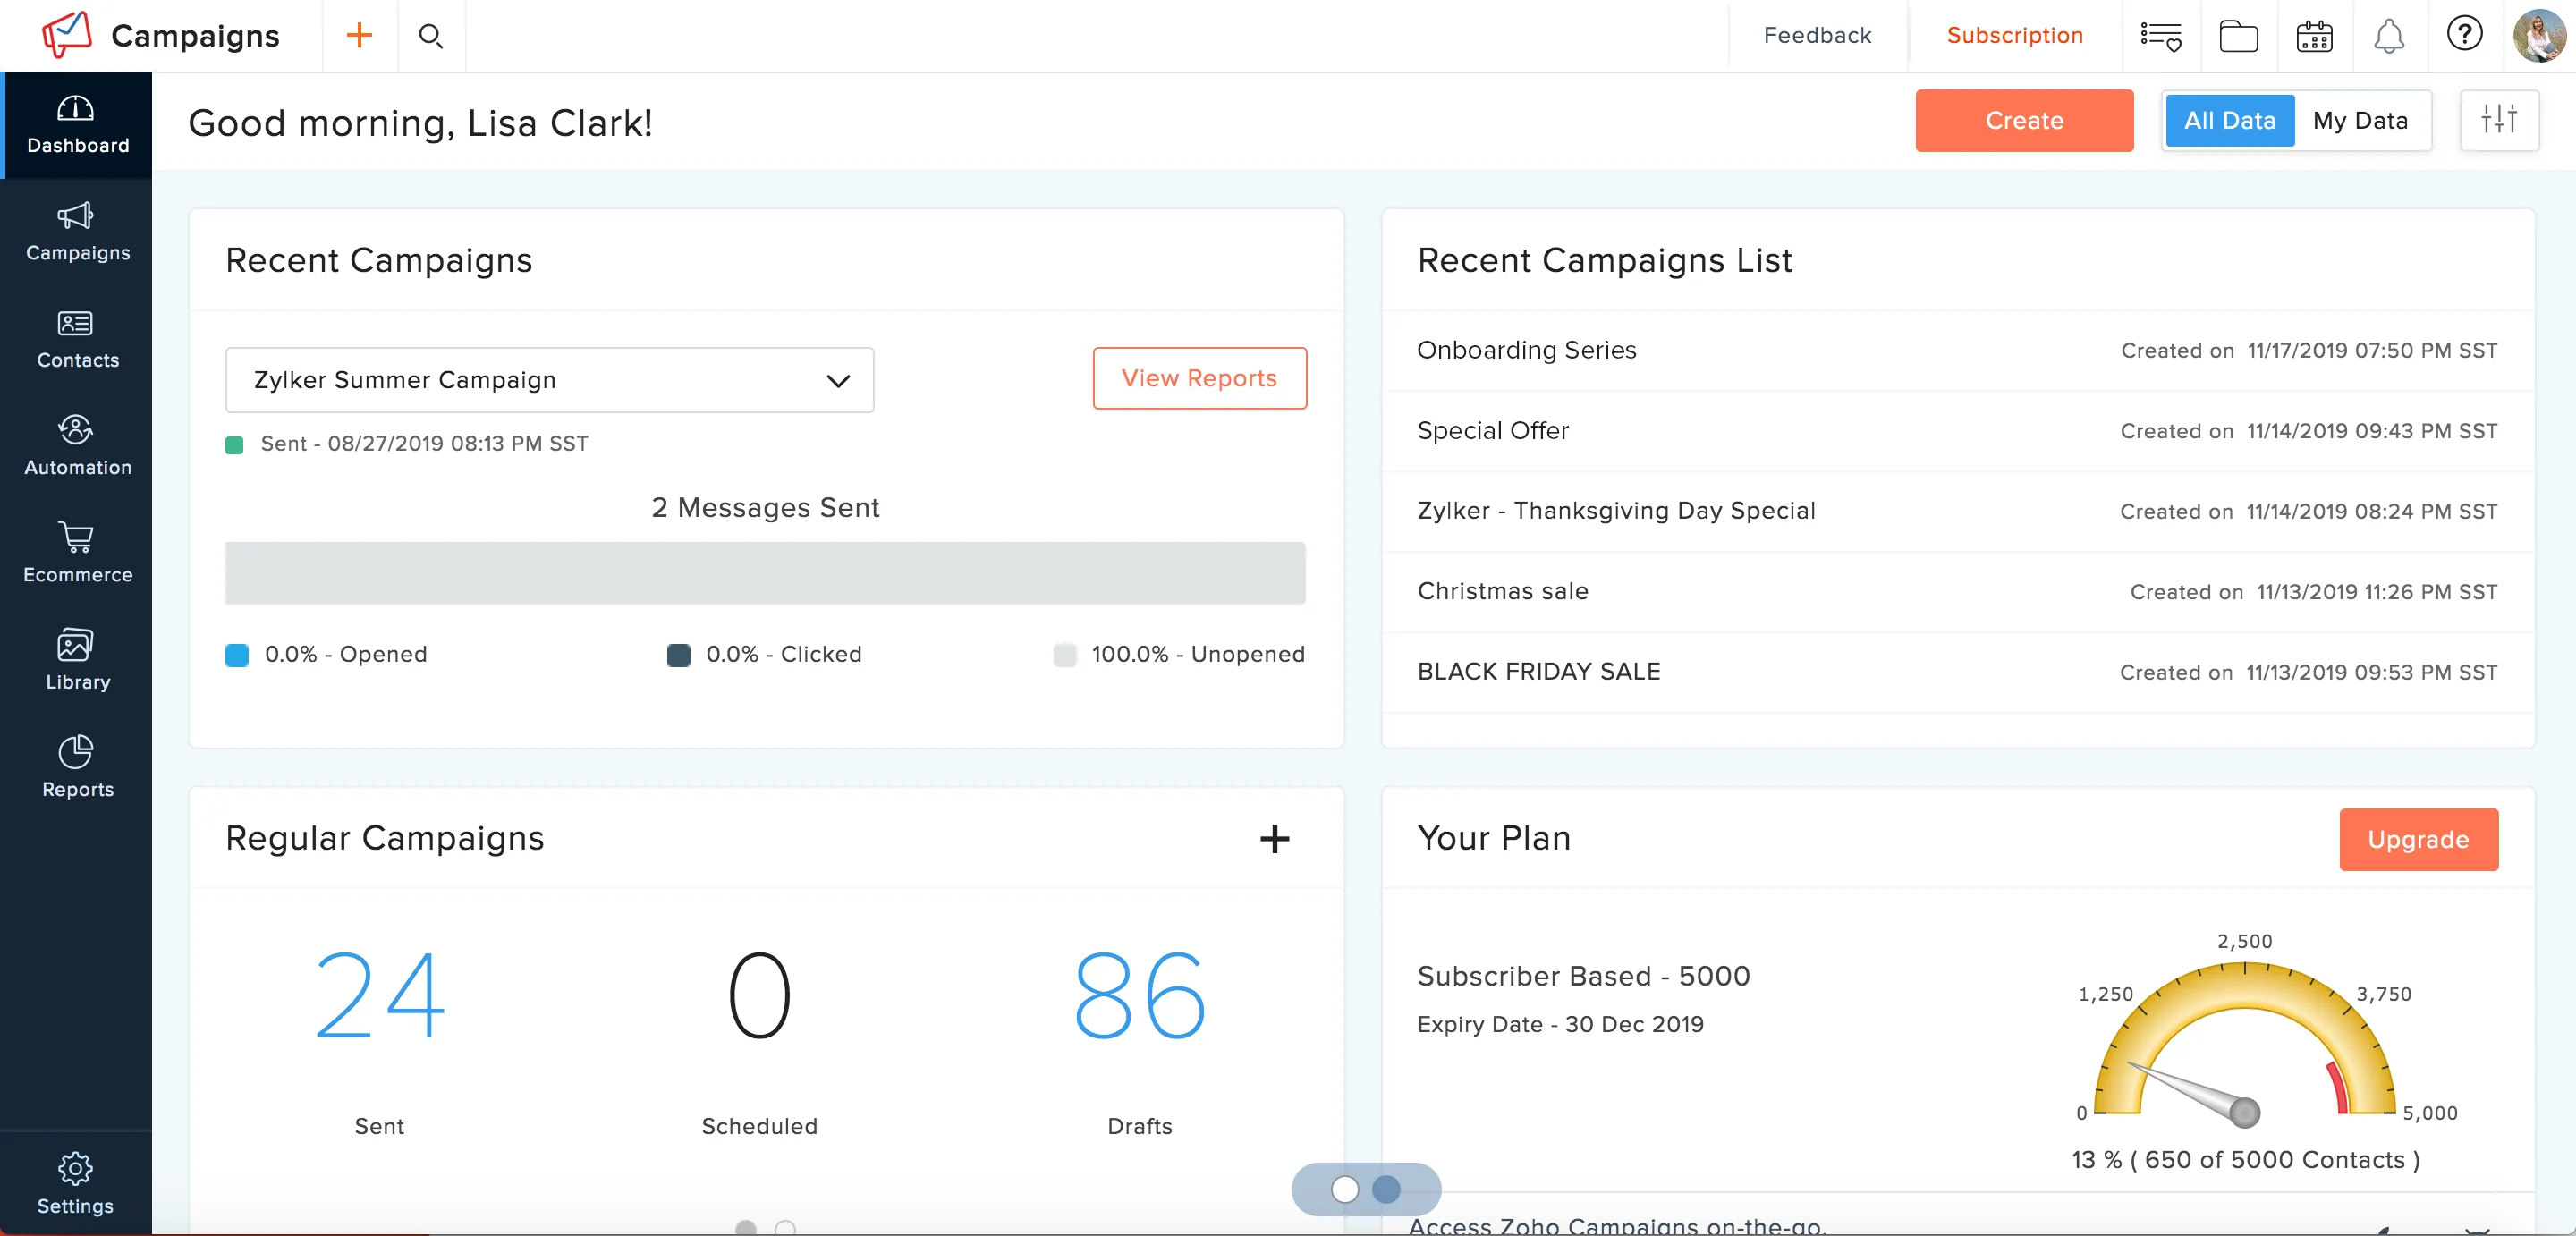Click the messages sent progress bar

tap(765, 573)
